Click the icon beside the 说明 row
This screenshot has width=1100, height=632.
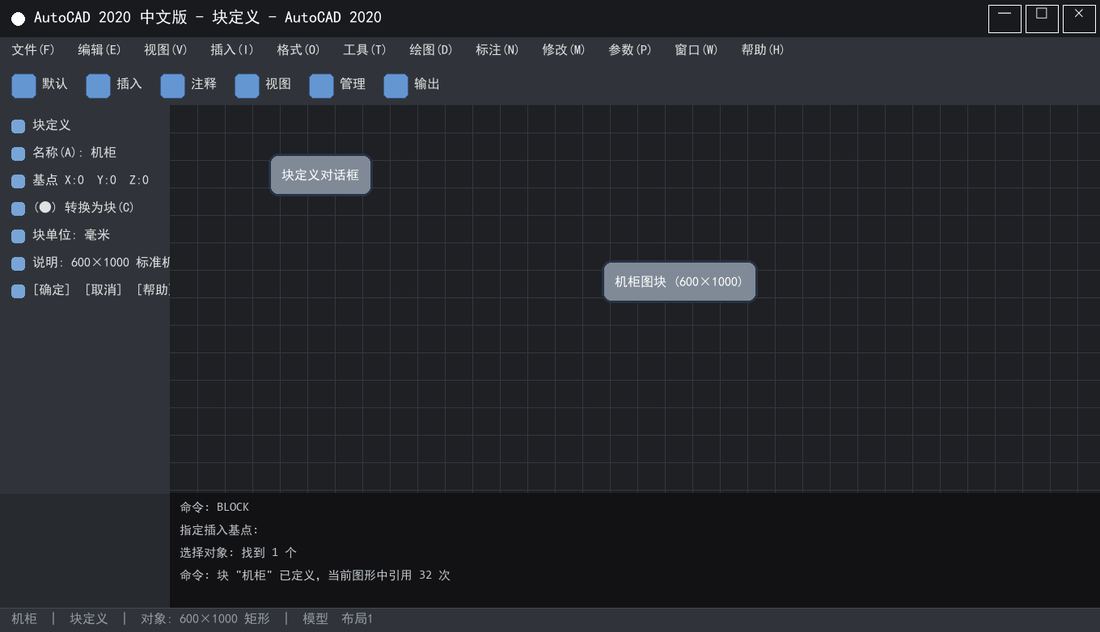pyautogui.click(x=18, y=263)
